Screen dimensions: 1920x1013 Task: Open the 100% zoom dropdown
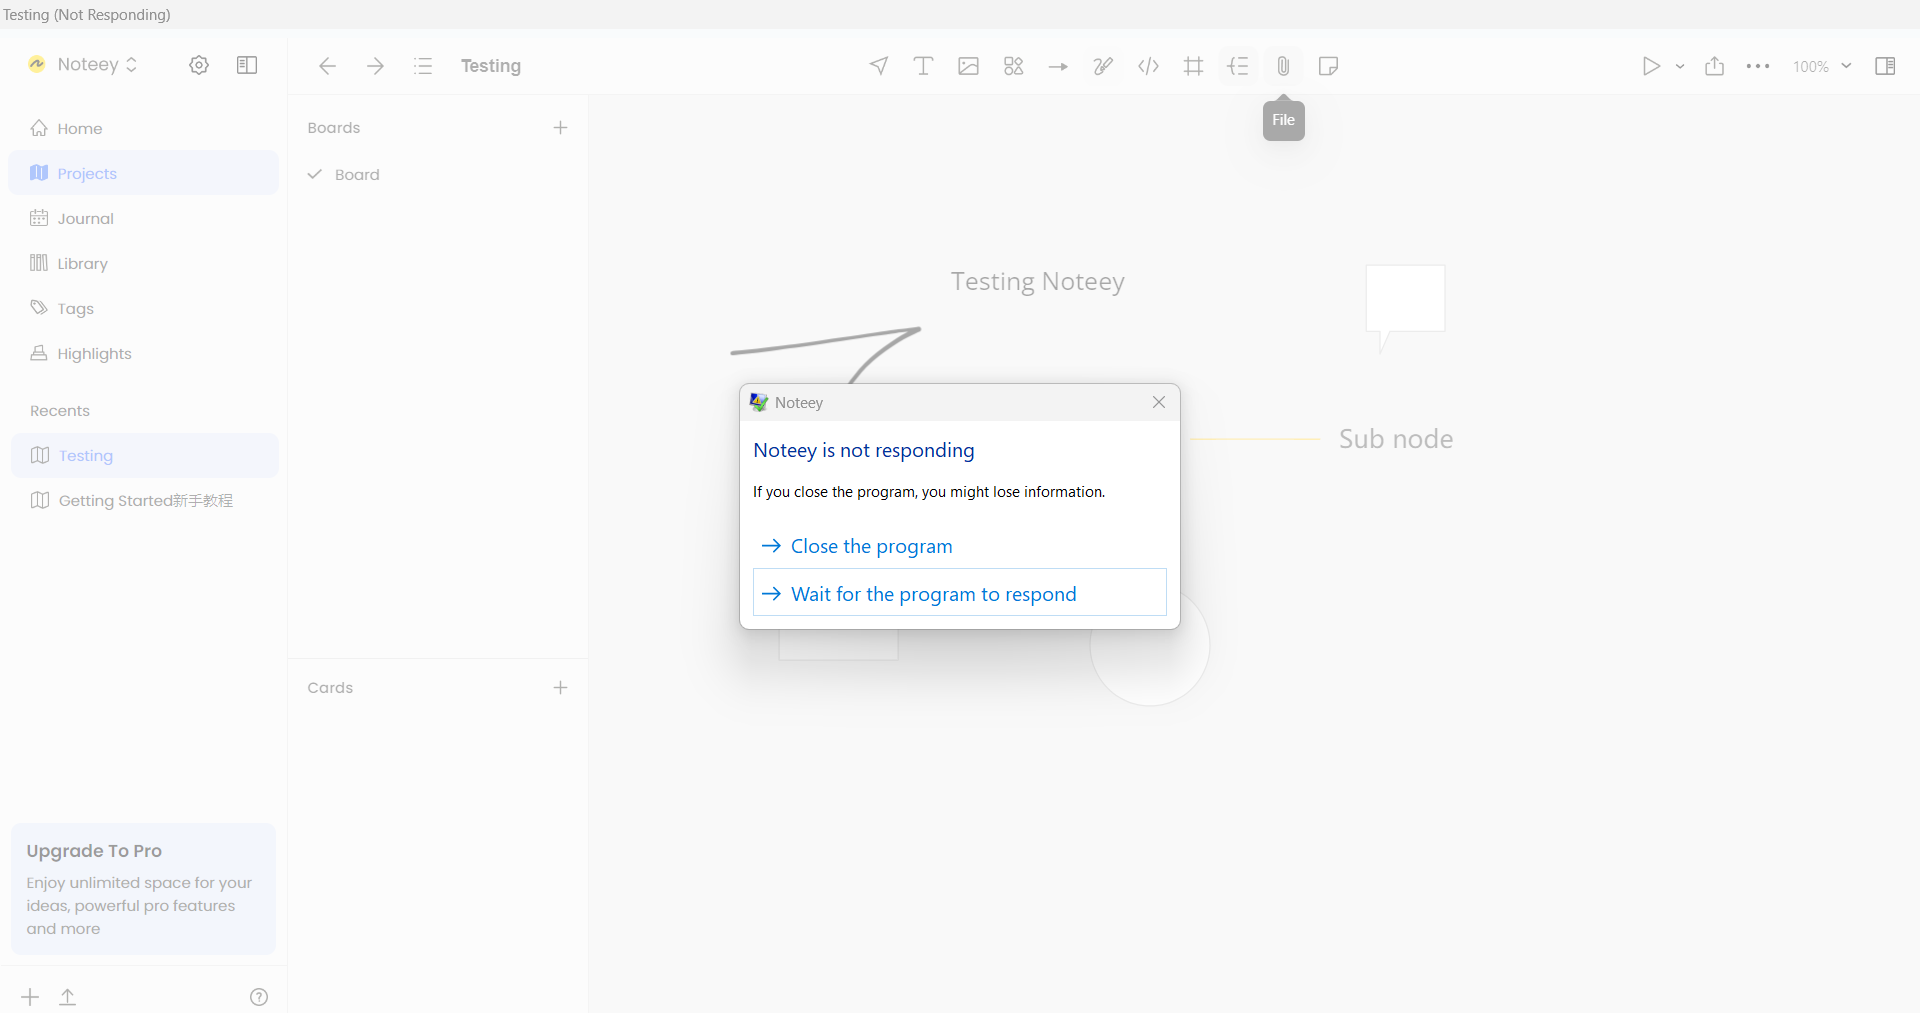1822,66
